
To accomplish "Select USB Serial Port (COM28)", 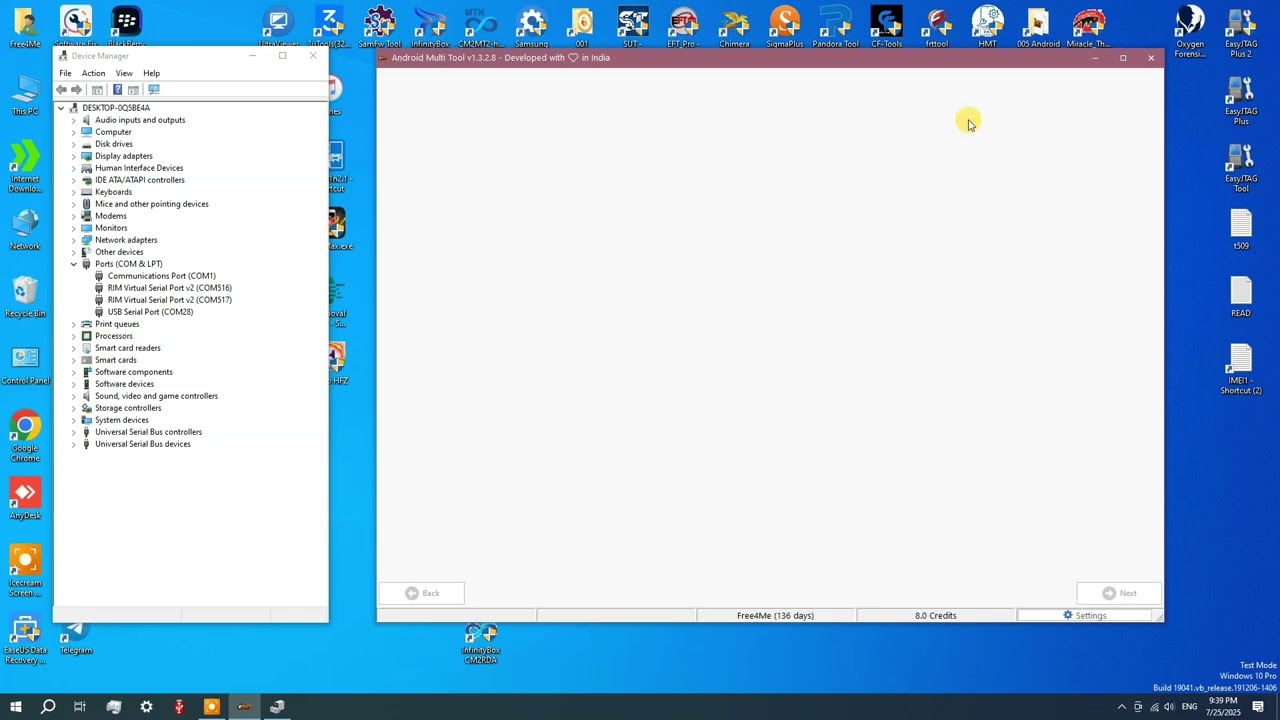I will click(x=150, y=312).
